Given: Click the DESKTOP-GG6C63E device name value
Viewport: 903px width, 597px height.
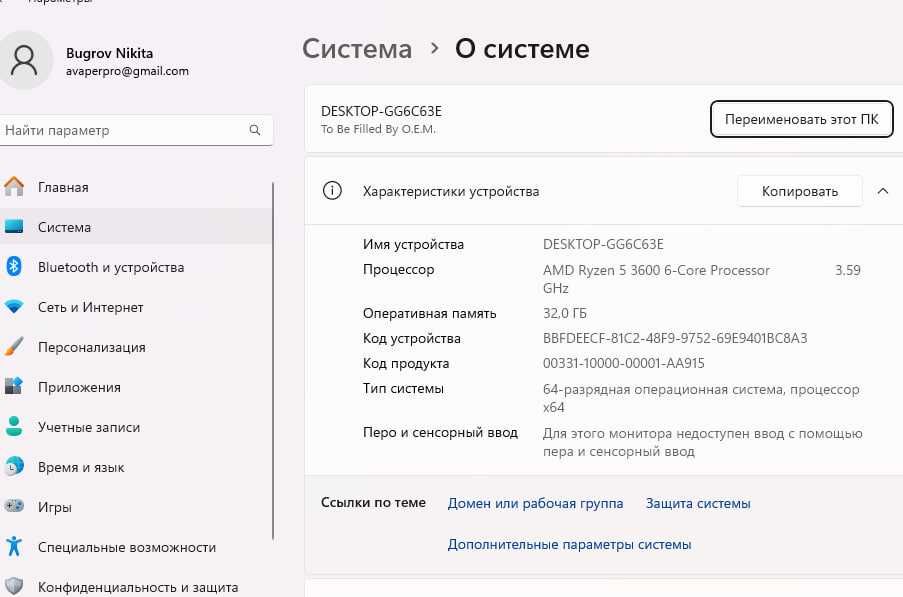Looking at the screenshot, I should click(x=603, y=244).
